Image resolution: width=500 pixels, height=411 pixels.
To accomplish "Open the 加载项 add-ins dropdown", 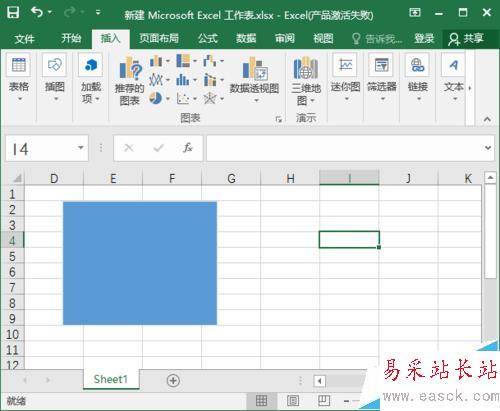I will [91, 79].
